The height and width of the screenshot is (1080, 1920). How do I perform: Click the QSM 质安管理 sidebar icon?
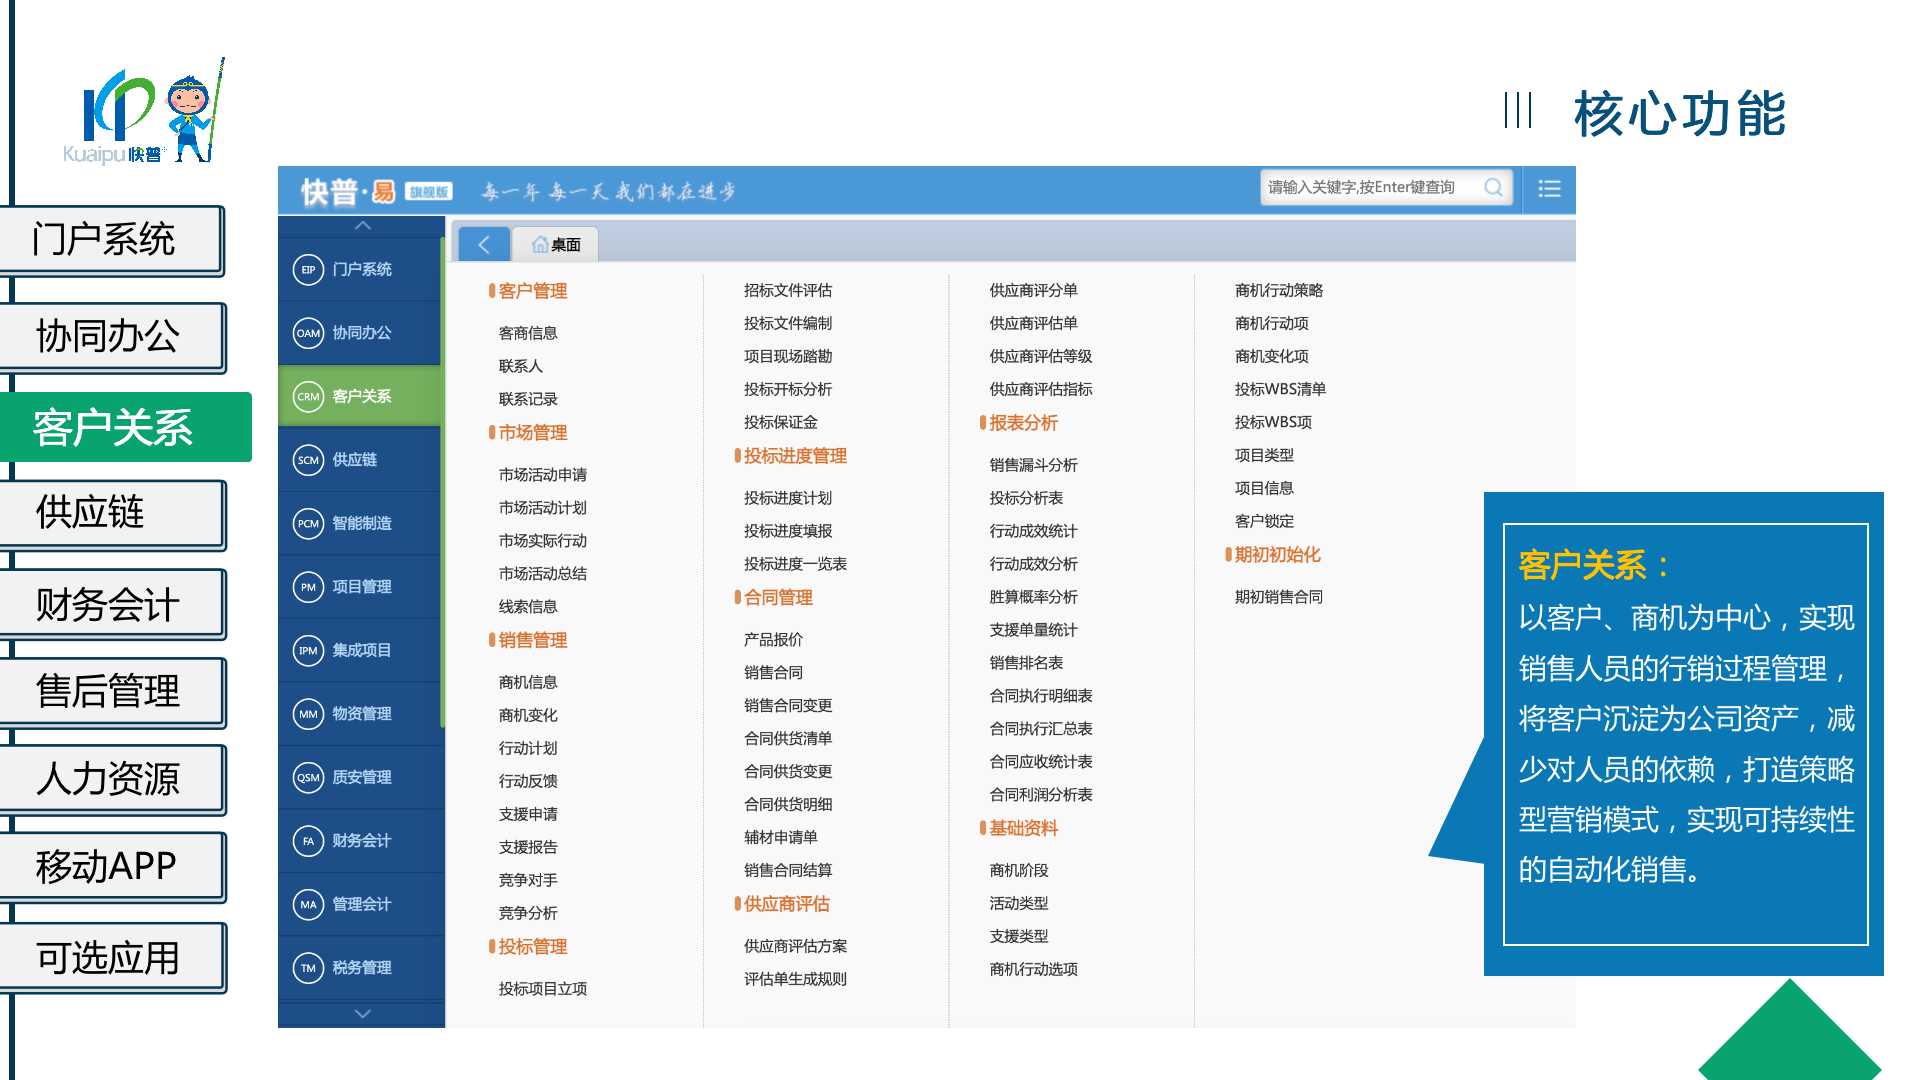tap(308, 778)
